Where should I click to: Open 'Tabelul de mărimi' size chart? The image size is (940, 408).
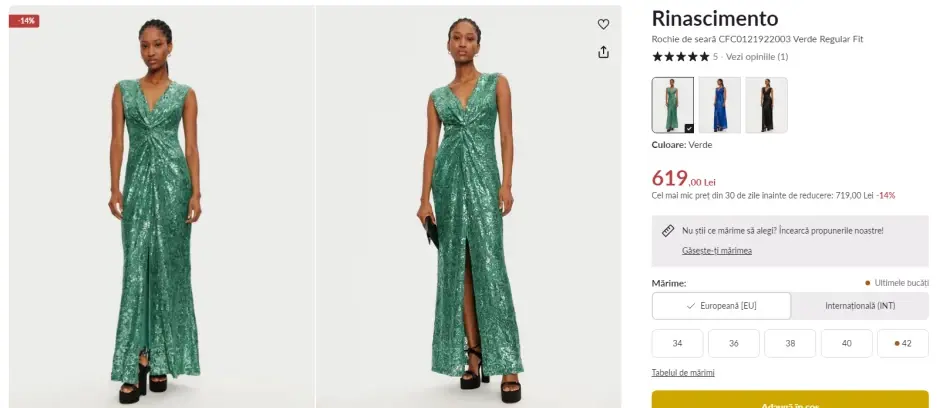(x=682, y=373)
